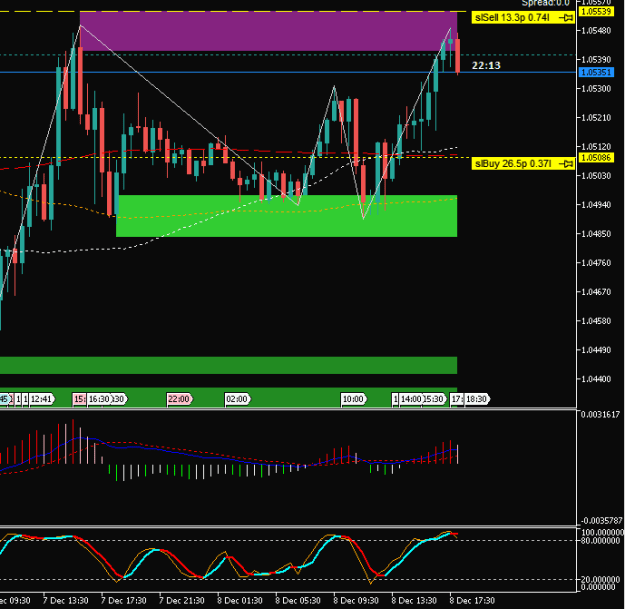Click the pink 22:00 event time marker
Viewport: 625px width, 609px height.
(179, 399)
